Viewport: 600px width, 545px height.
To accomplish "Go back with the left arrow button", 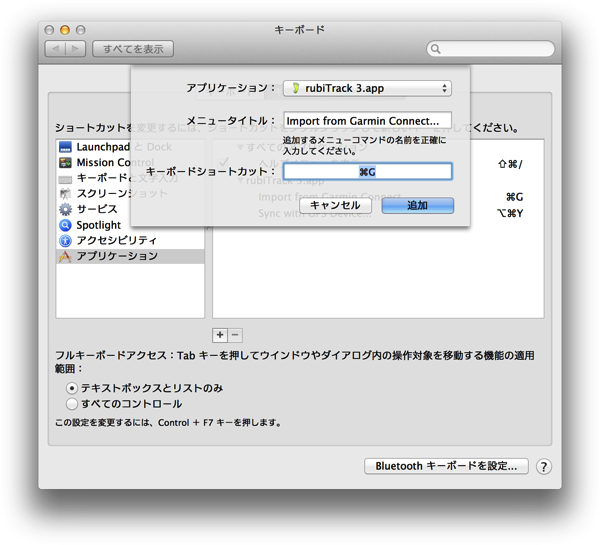I will pyautogui.click(x=56, y=48).
